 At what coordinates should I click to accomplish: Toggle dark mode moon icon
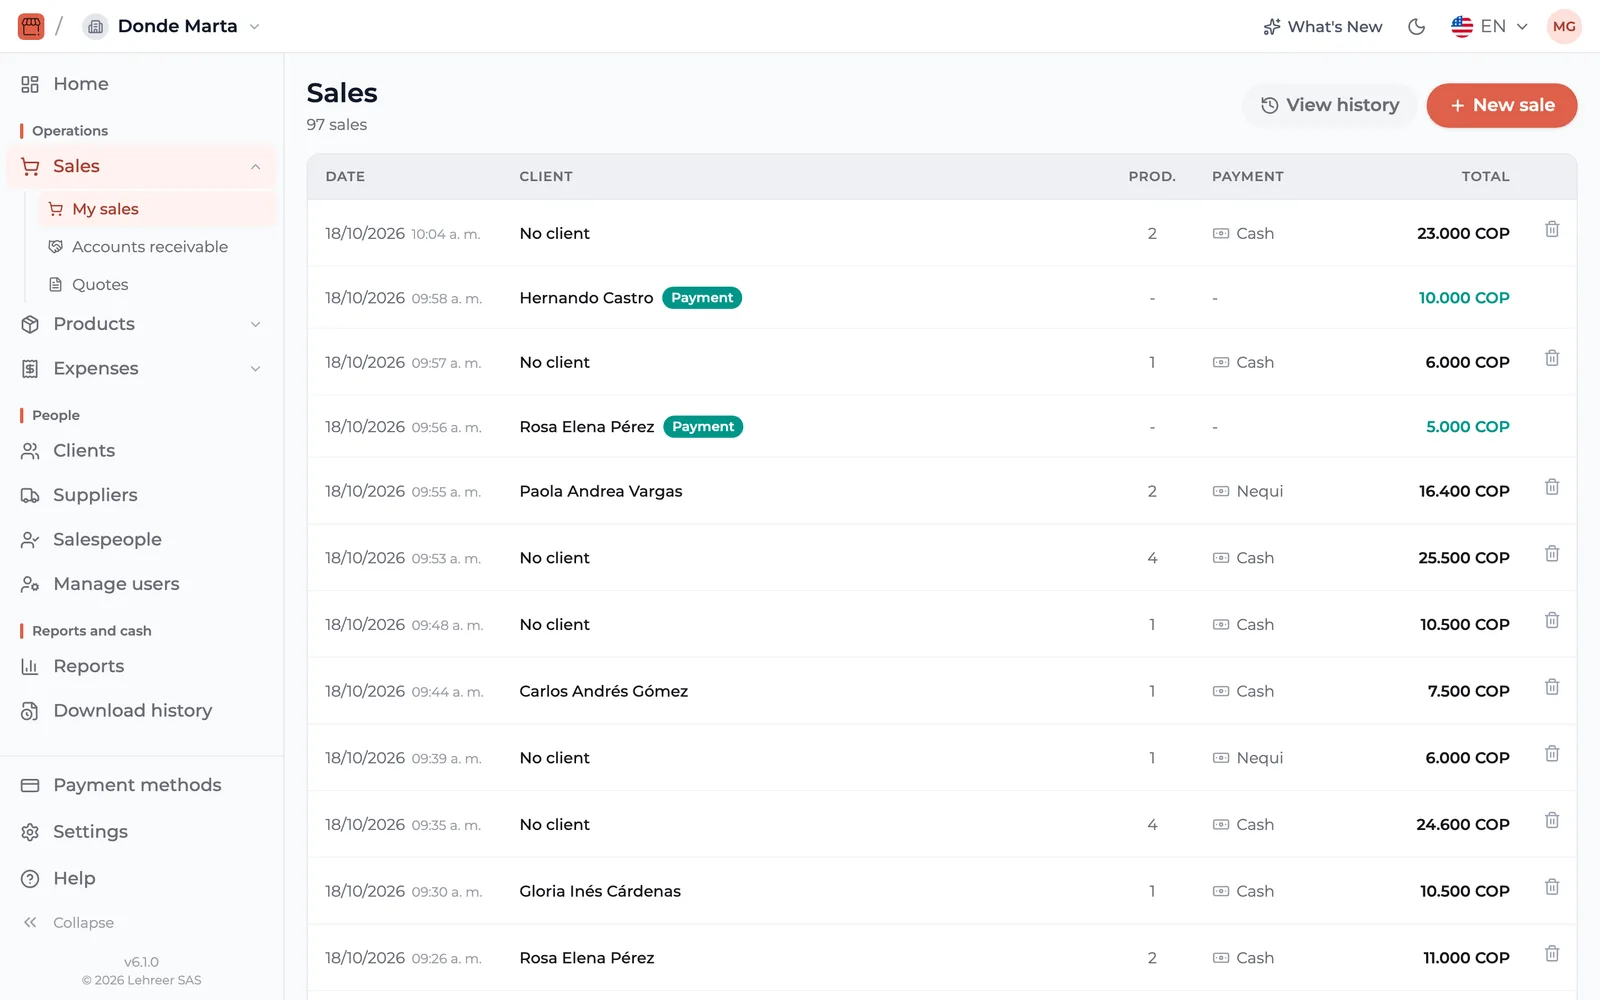pos(1416,27)
